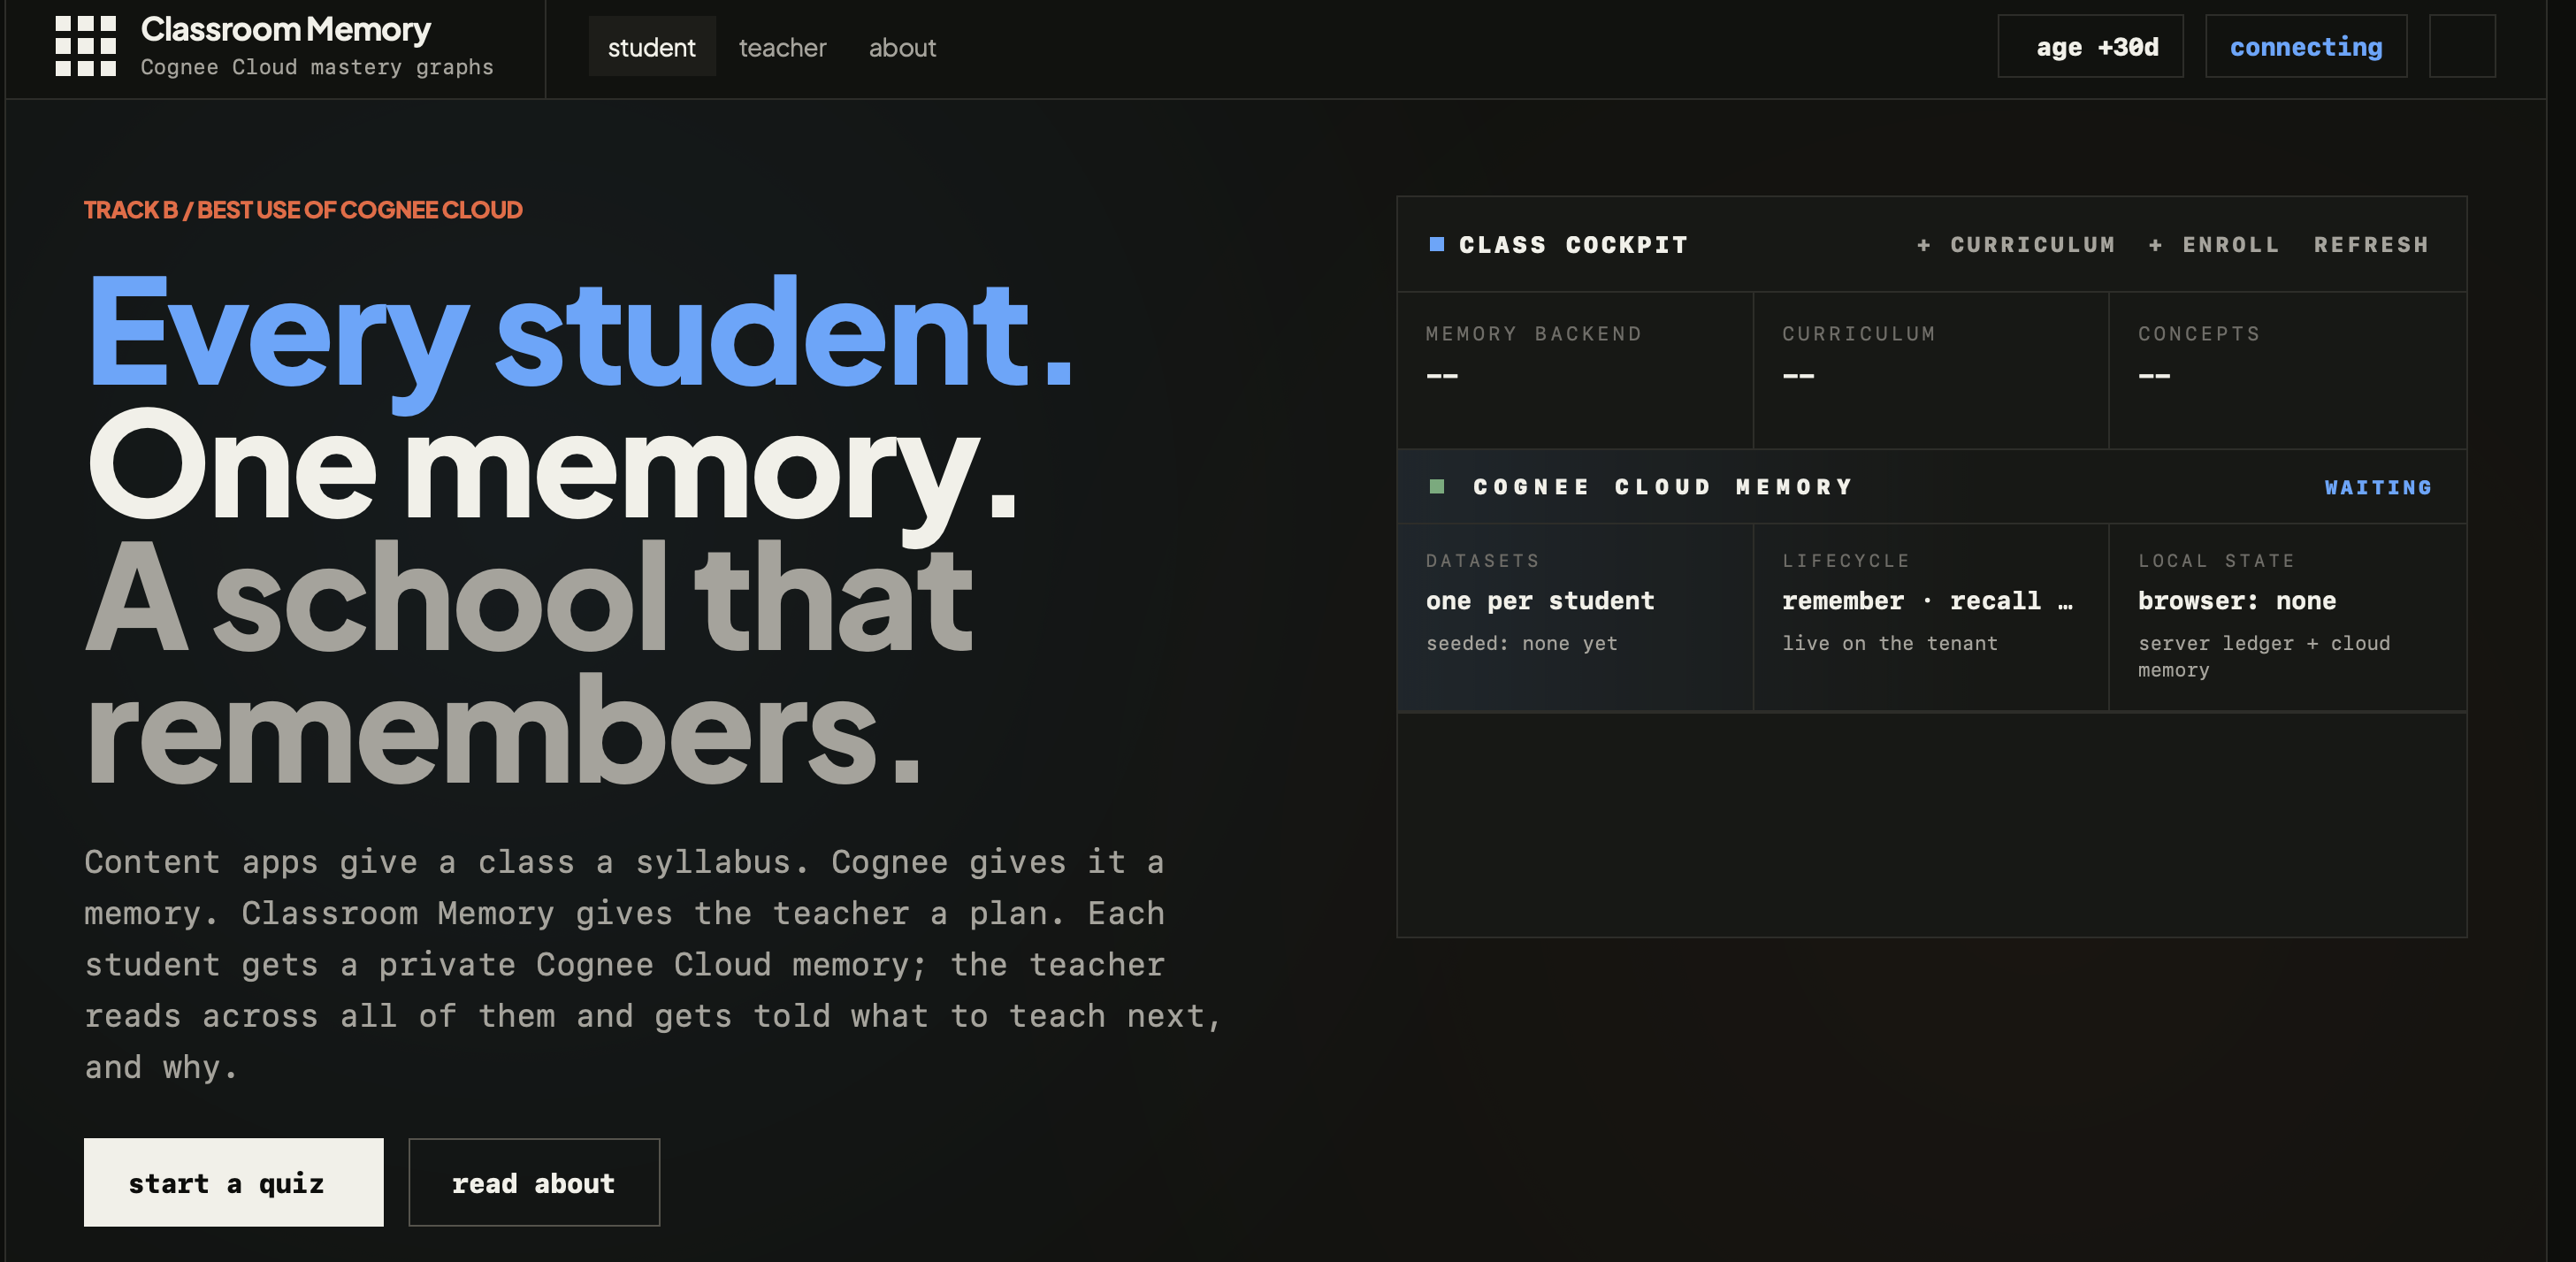This screenshot has height=1262, width=2576.
Task: Click the Classroom Memory grid logo
Action: [86, 46]
